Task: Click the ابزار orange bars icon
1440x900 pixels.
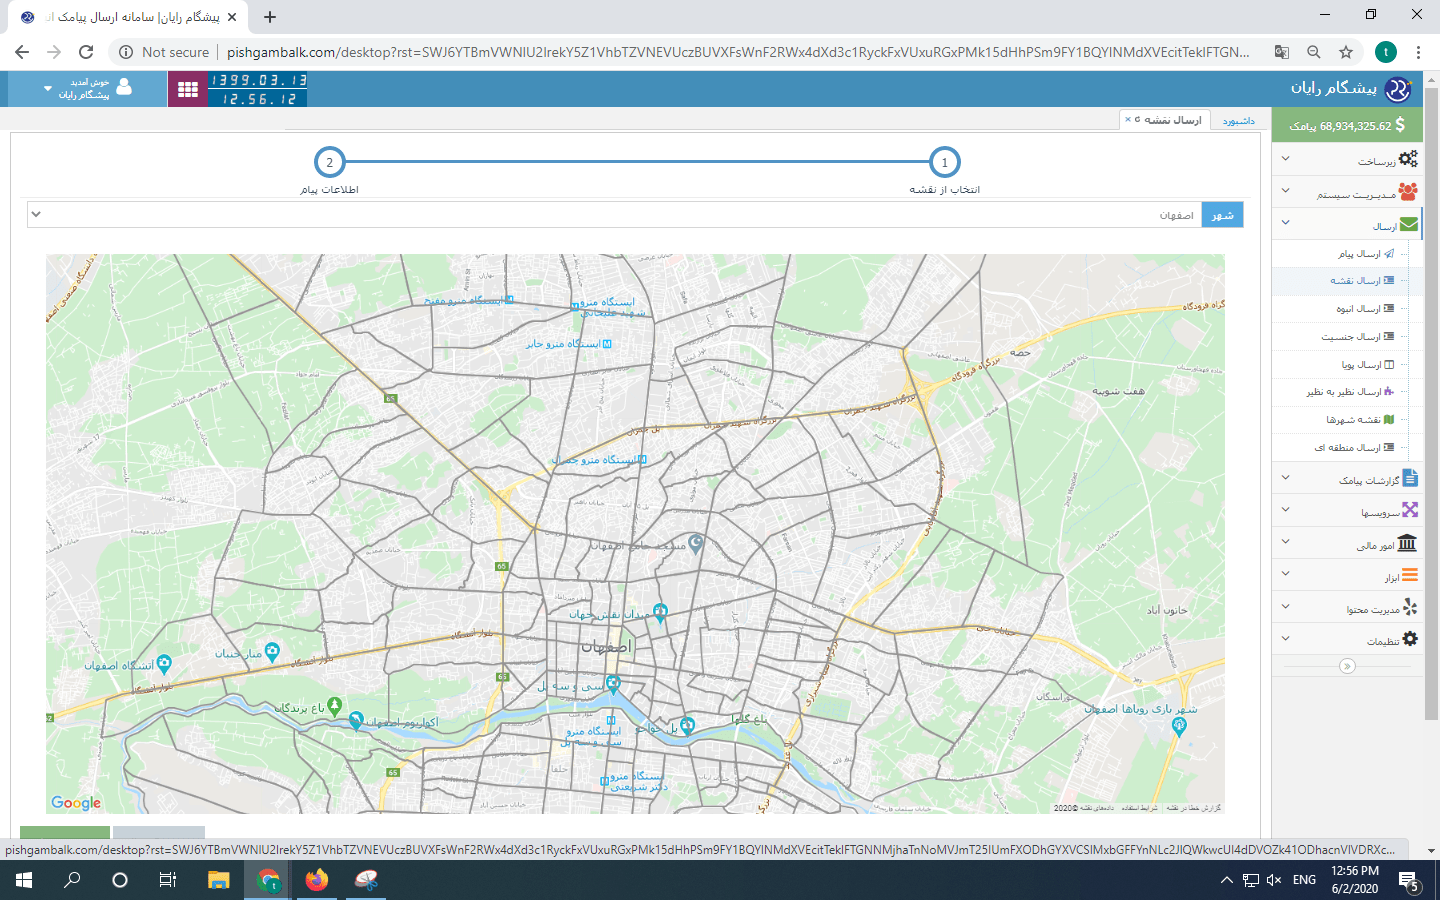Action: click(1410, 575)
